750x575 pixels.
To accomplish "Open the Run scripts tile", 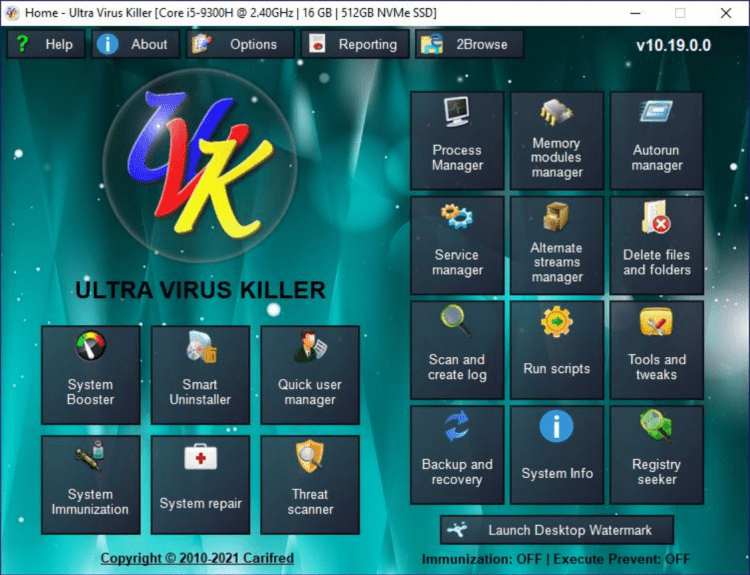I will pos(557,350).
